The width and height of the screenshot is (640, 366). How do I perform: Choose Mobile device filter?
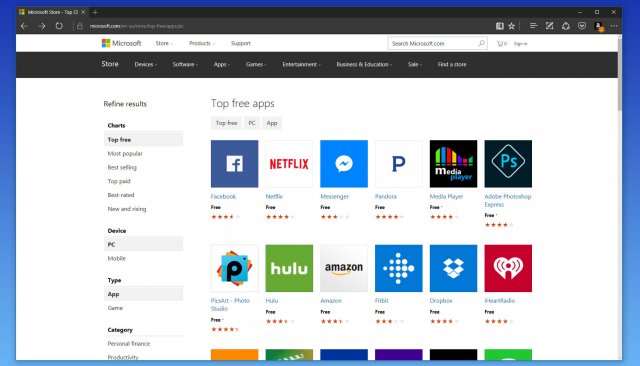pos(117,258)
